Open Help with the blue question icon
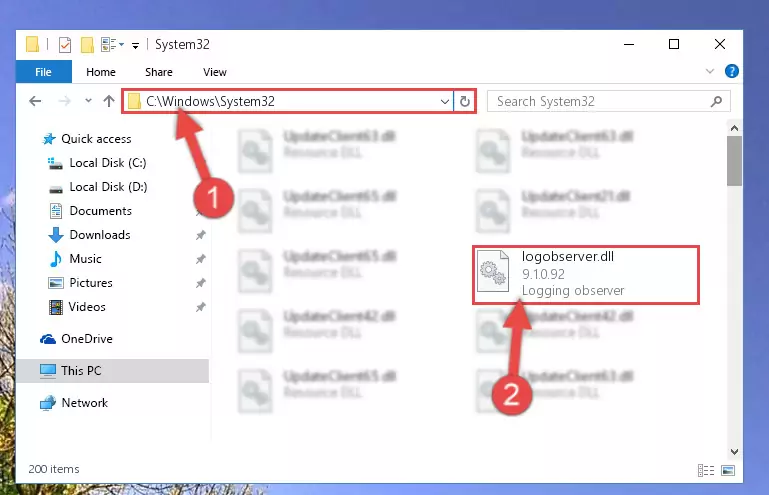Screen dimensions: 769x495 [731, 71]
